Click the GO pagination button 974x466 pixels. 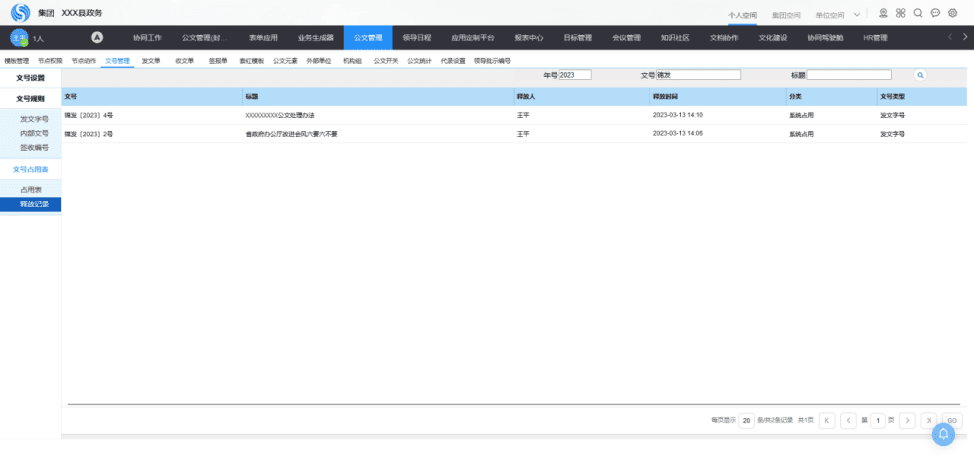(x=952, y=421)
